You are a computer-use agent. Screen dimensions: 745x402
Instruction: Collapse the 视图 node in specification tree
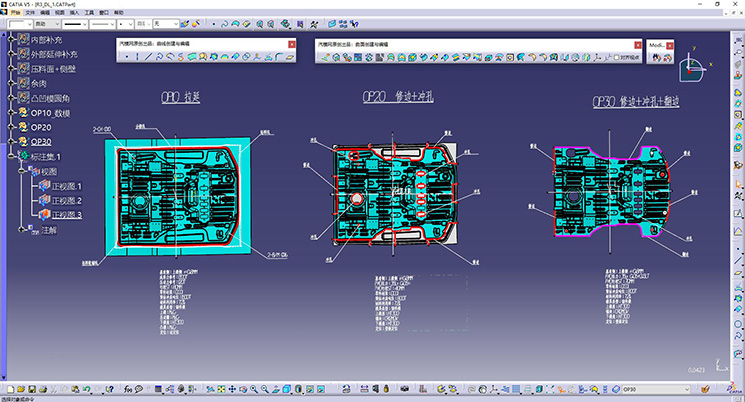point(21,171)
